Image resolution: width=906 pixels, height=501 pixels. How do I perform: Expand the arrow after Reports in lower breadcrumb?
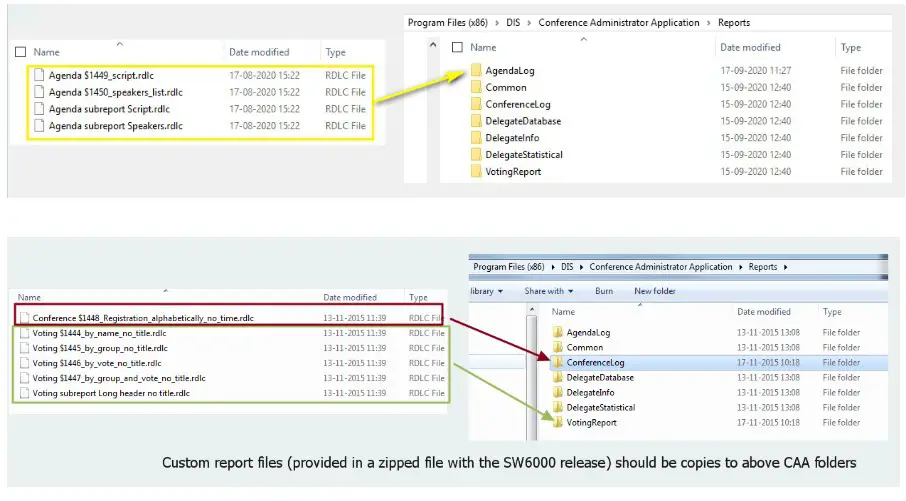pyautogui.click(x=785, y=267)
